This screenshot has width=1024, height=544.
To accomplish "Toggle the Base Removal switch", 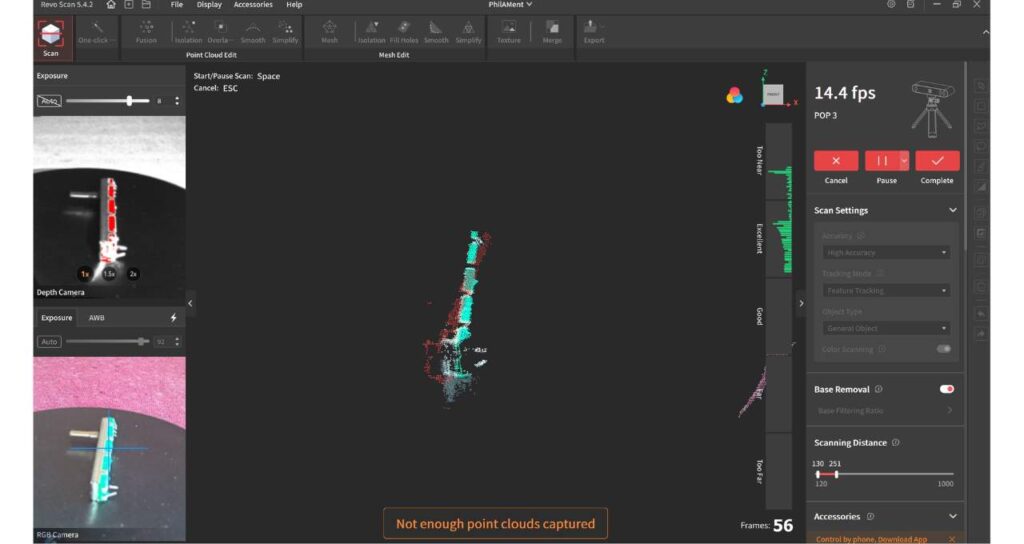I will [x=946, y=389].
